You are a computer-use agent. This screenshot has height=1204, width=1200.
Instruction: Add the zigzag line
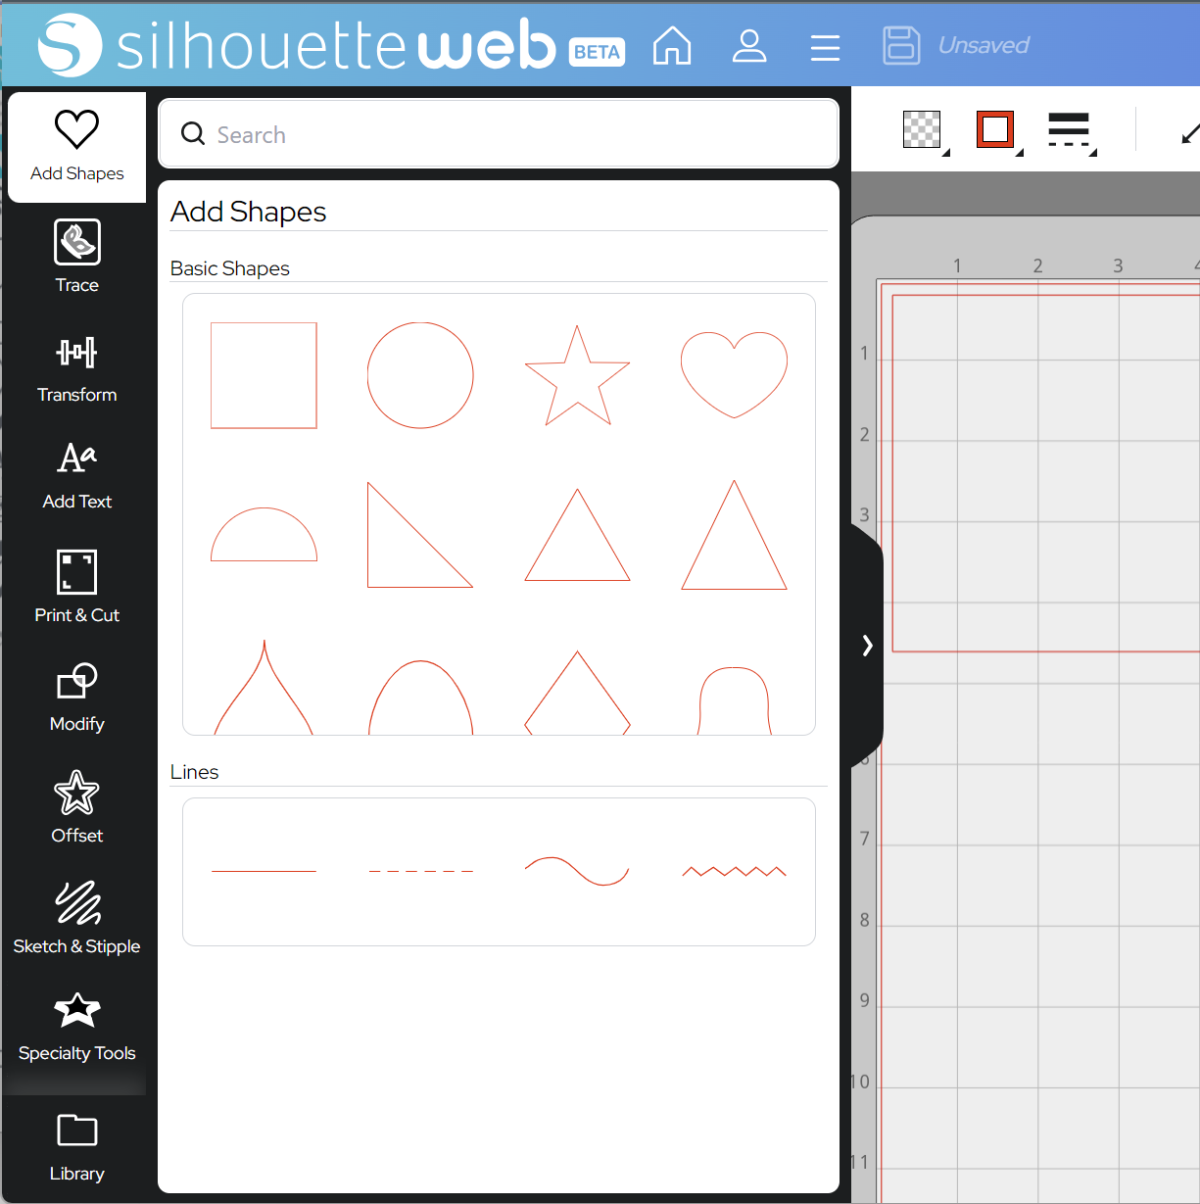[734, 871]
